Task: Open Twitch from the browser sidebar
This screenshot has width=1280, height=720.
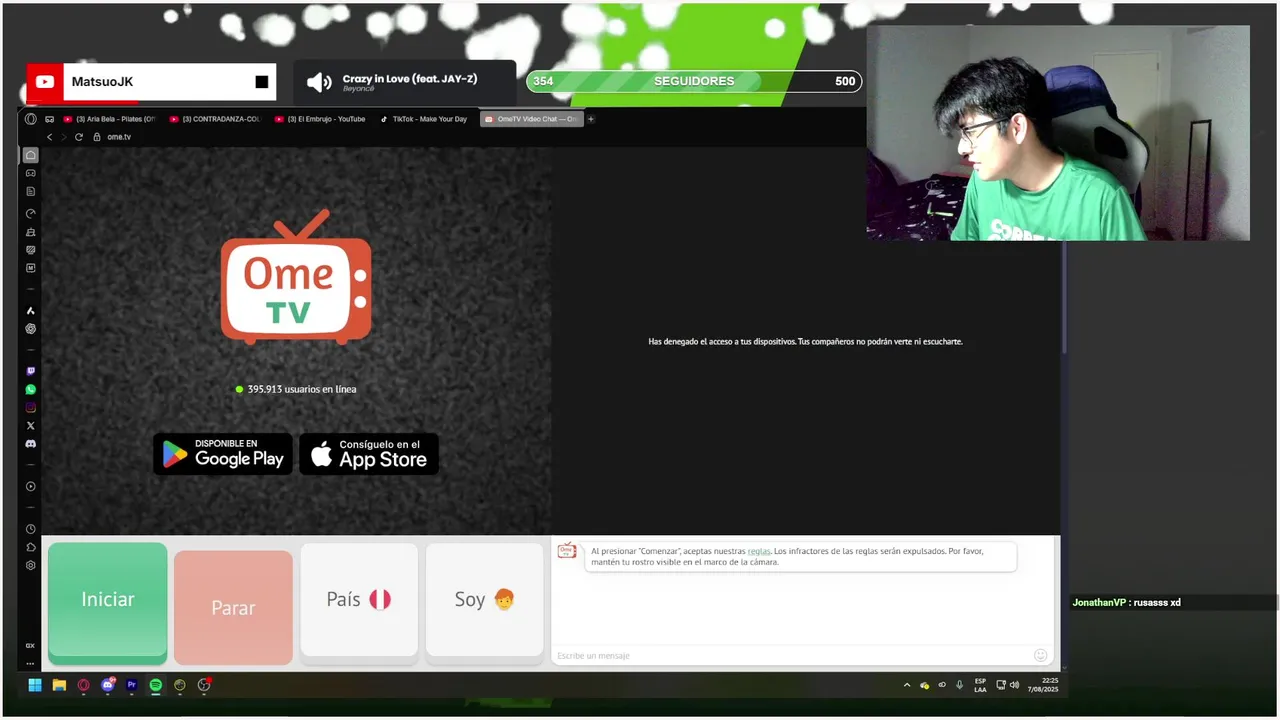Action: 31,371
